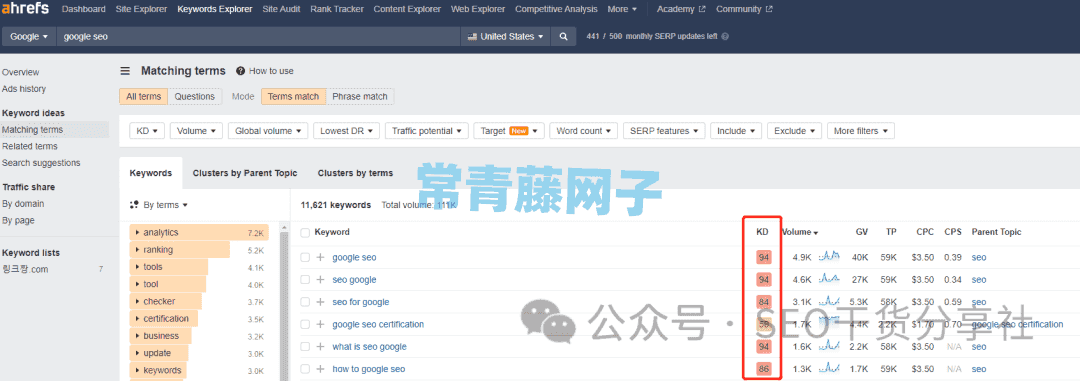Click the Ahrefs logo
This screenshot has height=381, width=1080.
[25, 9]
